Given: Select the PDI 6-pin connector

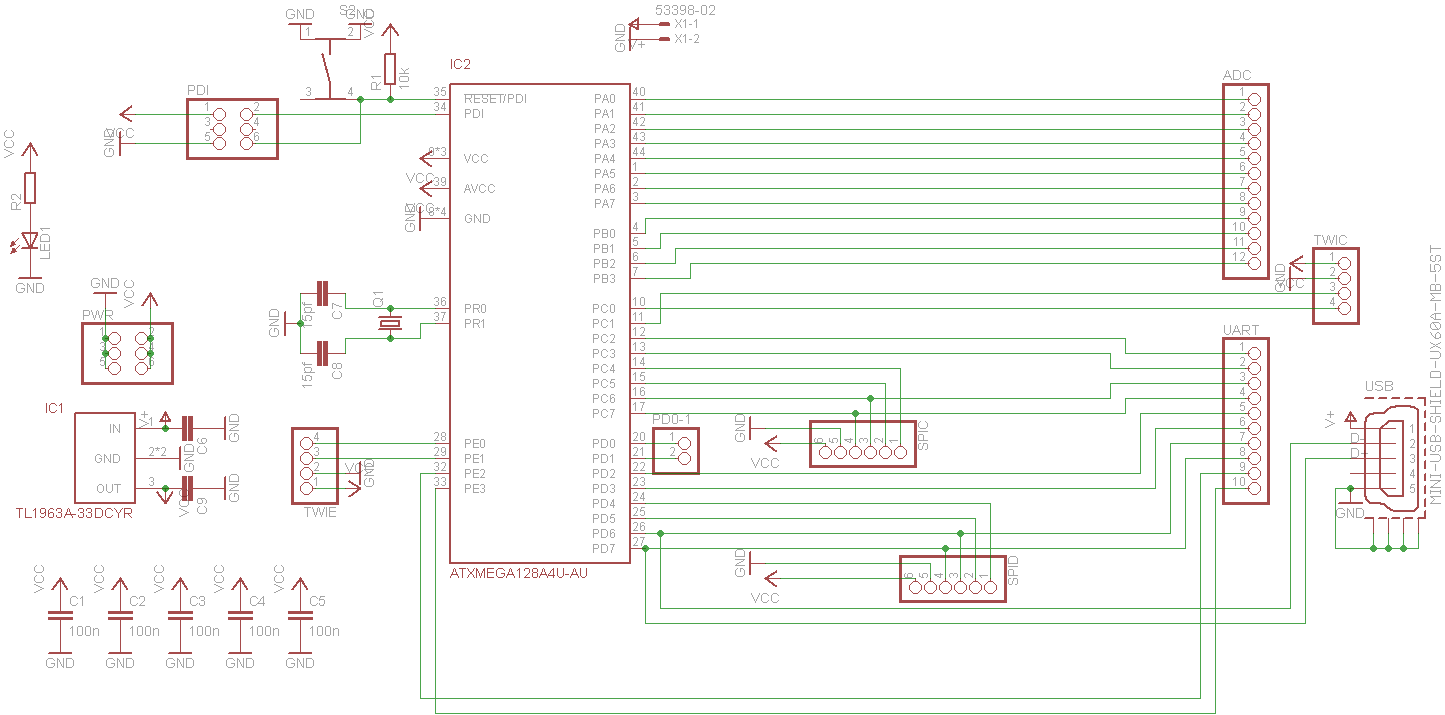Looking at the screenshot, I should click(232, 128).
